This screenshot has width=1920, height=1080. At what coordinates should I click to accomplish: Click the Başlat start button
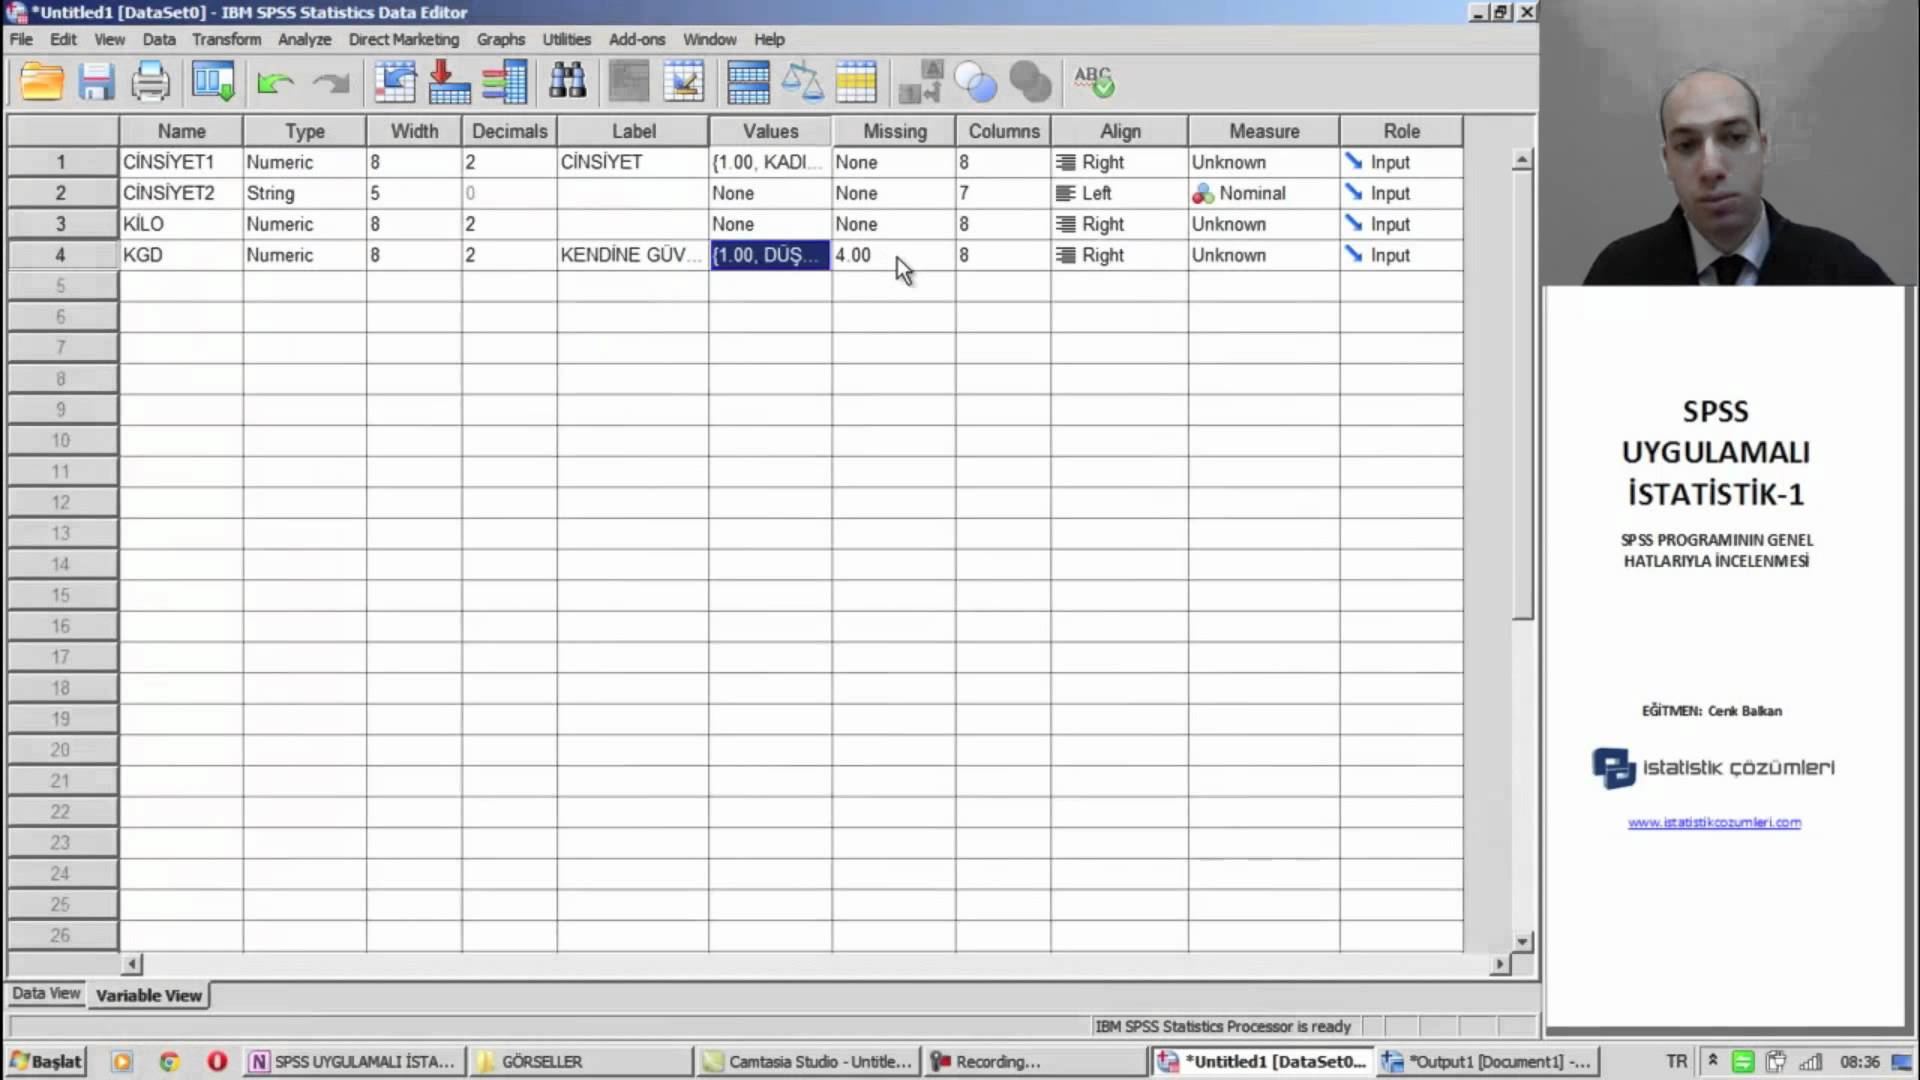45,1061
